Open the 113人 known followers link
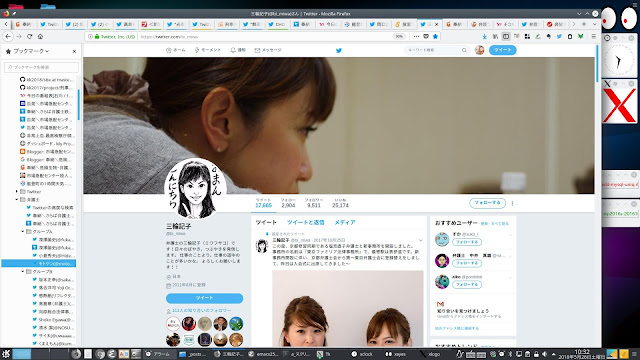 pos(202,311)
